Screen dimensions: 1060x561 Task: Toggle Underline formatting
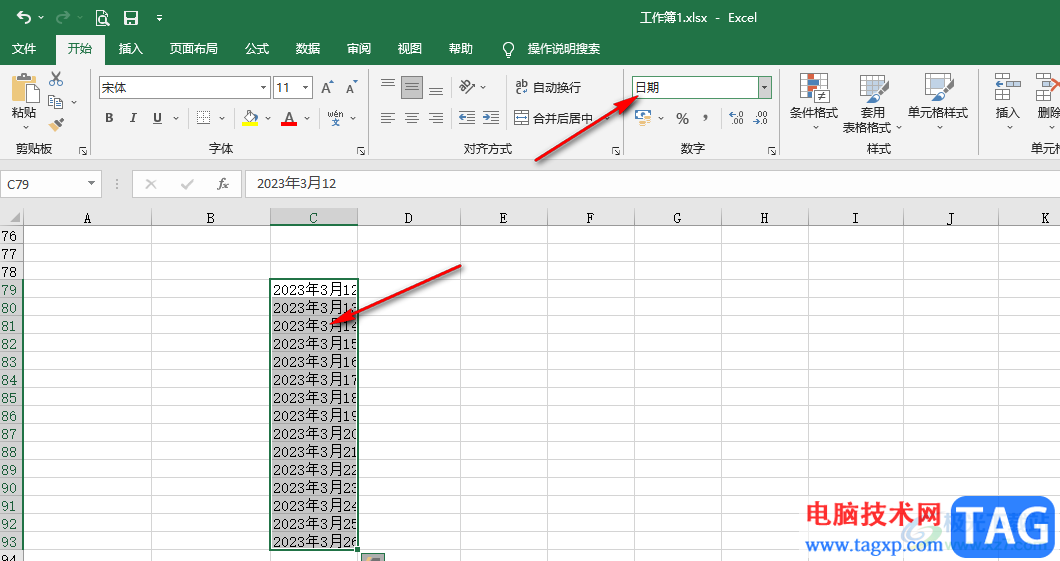[x=158, y=118]
